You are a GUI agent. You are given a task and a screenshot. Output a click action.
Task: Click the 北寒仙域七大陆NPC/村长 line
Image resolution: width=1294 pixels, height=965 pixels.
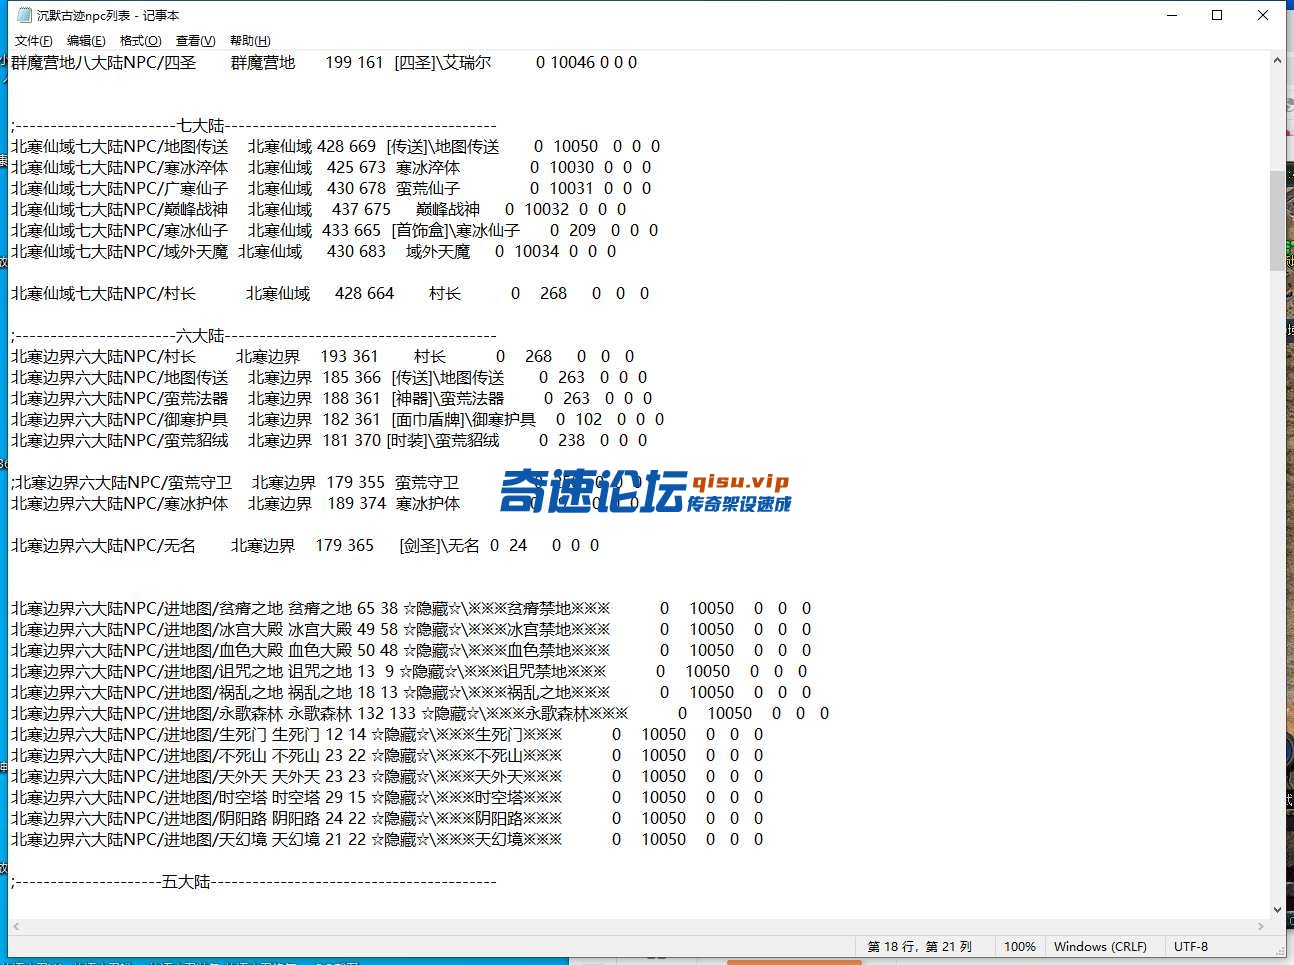(x=330, y=293)
